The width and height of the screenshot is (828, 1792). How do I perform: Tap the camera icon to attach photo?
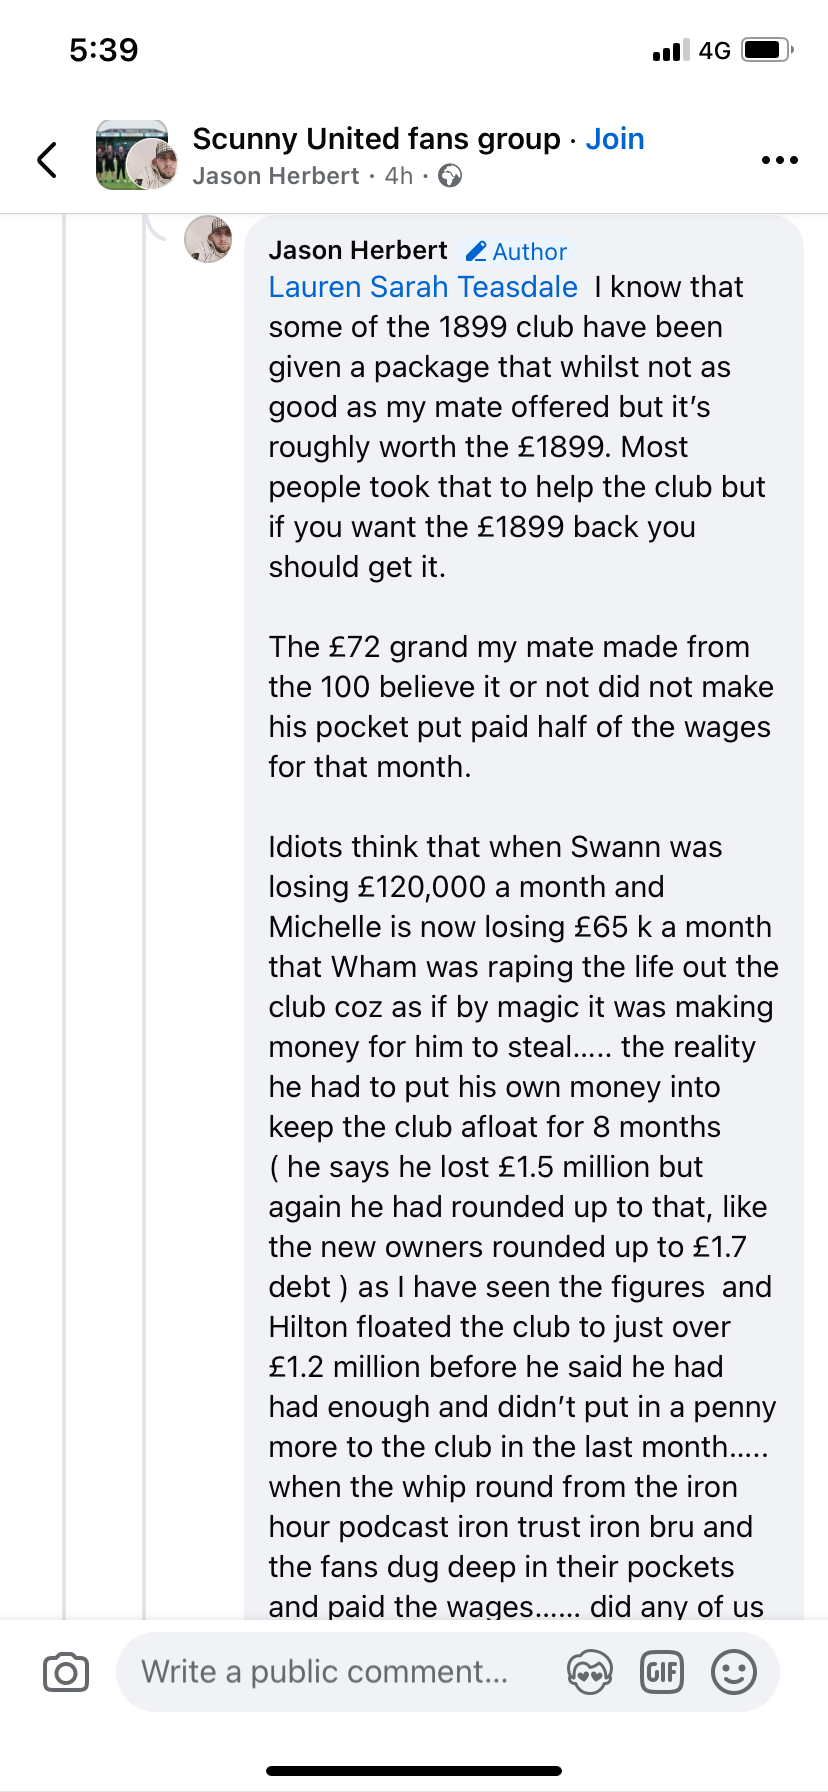click(x=66, y=1672)
